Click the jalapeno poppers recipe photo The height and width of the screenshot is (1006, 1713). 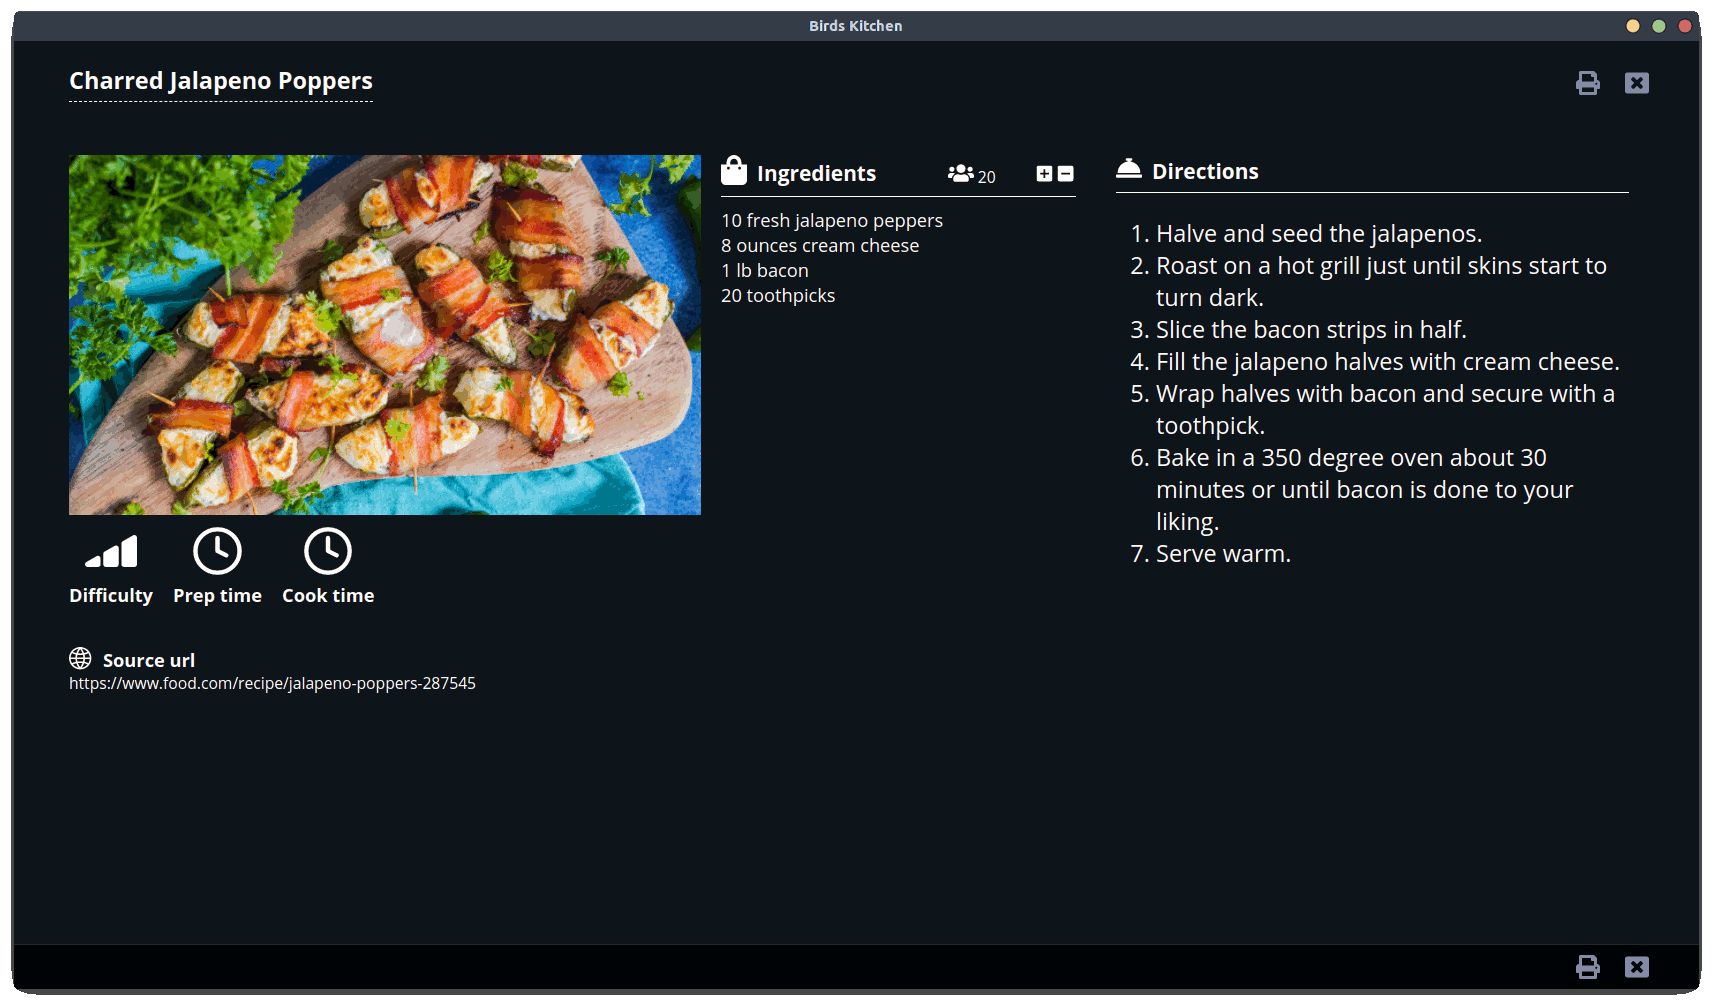pyautogui.click(x=385, y=335)
